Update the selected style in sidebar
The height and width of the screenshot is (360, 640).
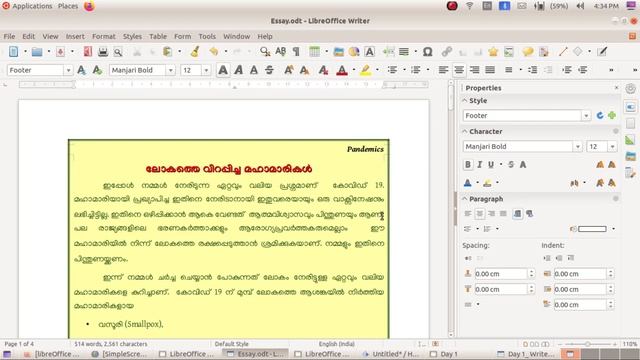(600, 116)
